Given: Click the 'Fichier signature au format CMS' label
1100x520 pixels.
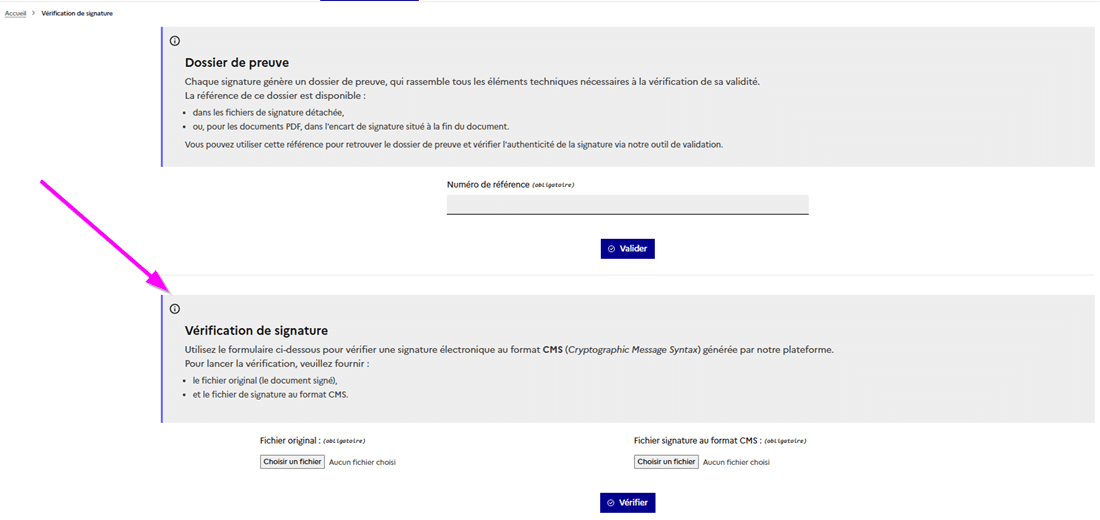Looking at the screenshot, I should pyautogui.click(x=697, y=440).
